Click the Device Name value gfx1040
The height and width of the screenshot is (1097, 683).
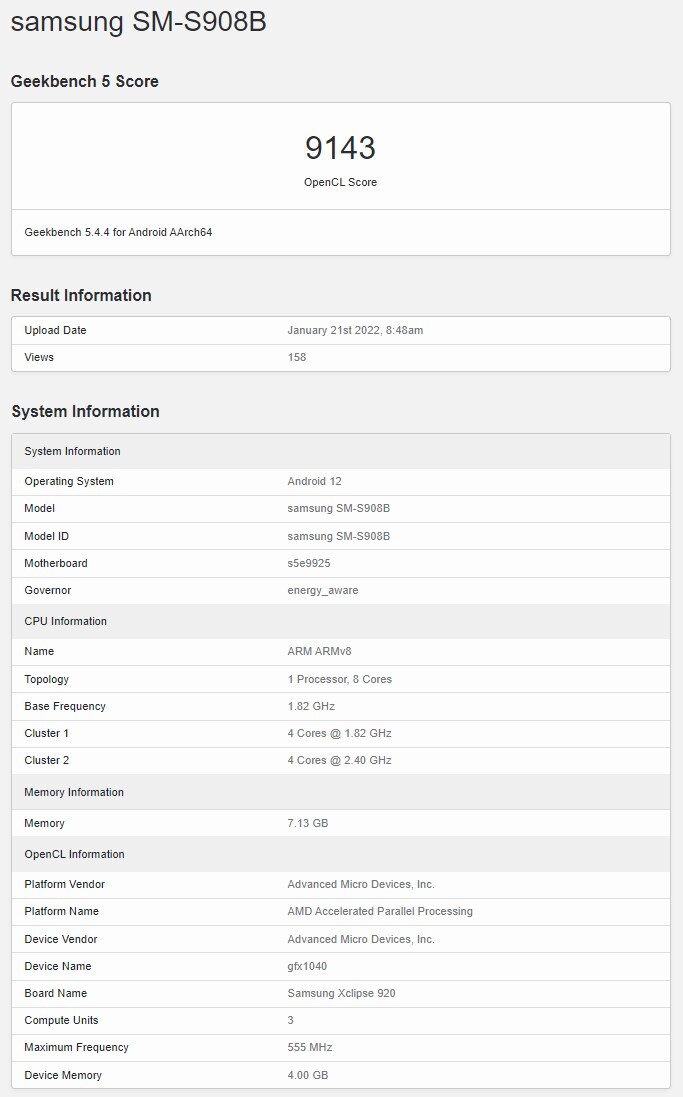coord(307,966)
